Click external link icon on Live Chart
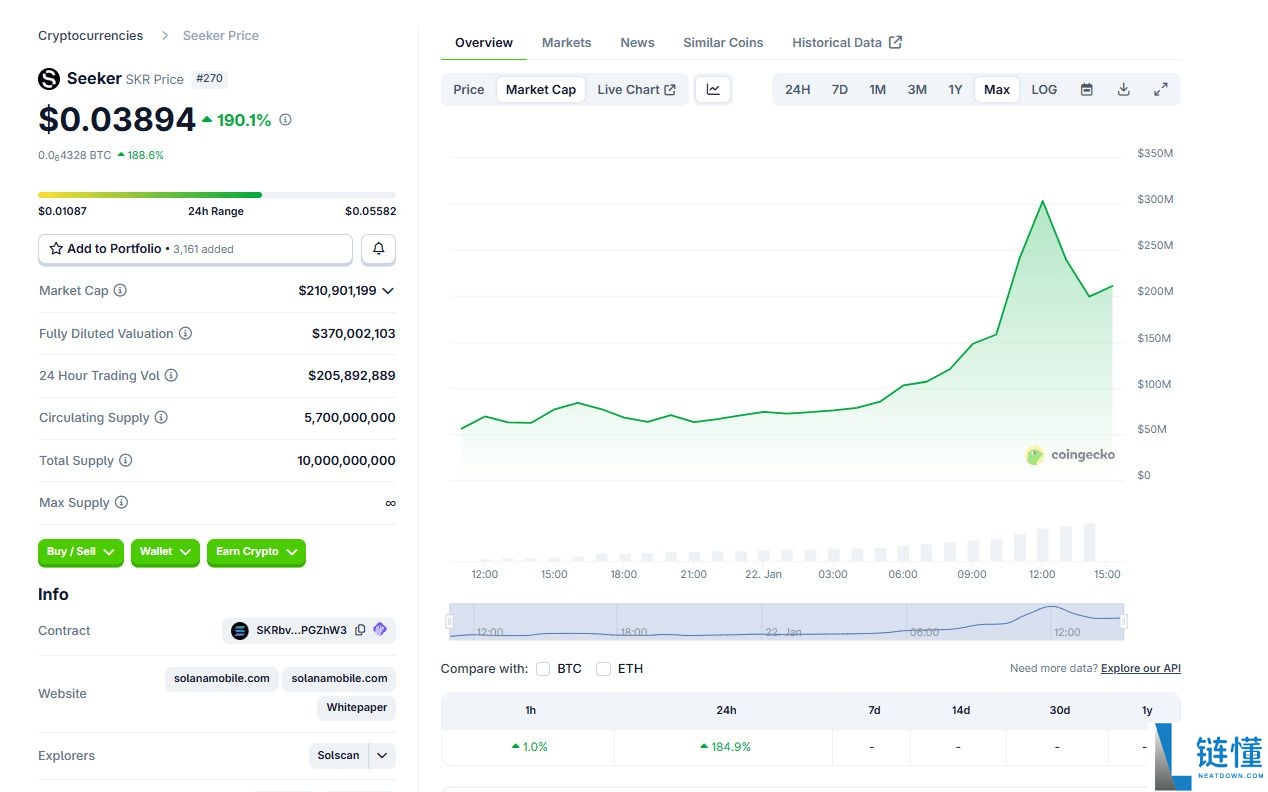1268x792 pixels. pos(670,90)
